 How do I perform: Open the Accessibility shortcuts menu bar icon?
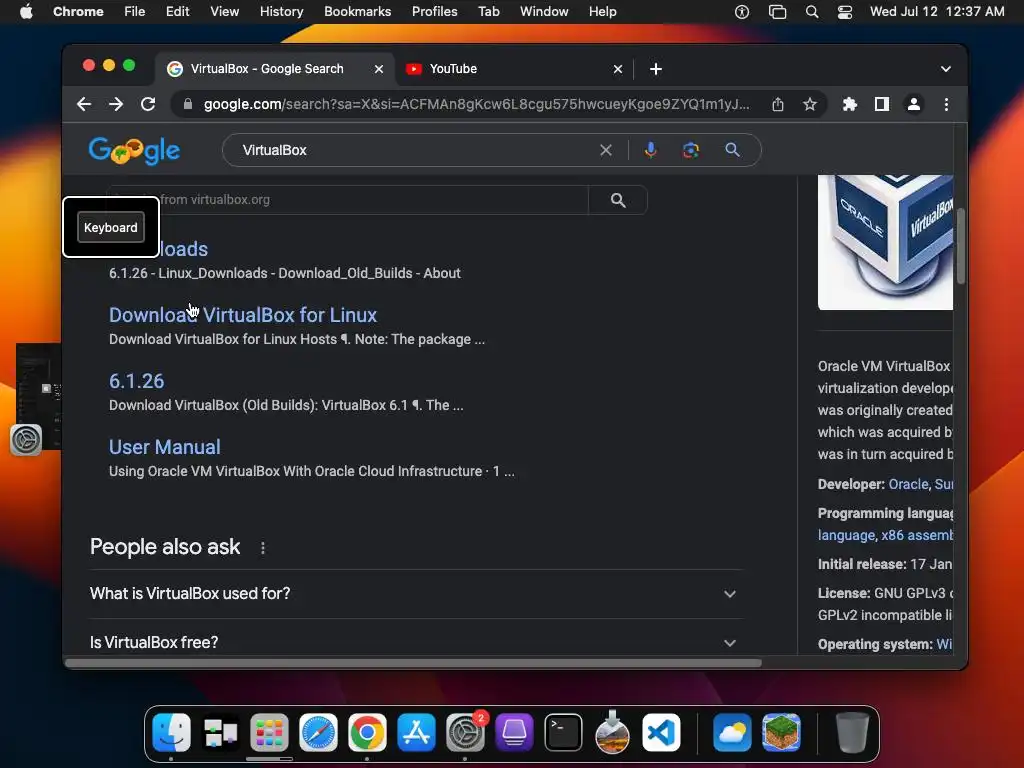742,12
